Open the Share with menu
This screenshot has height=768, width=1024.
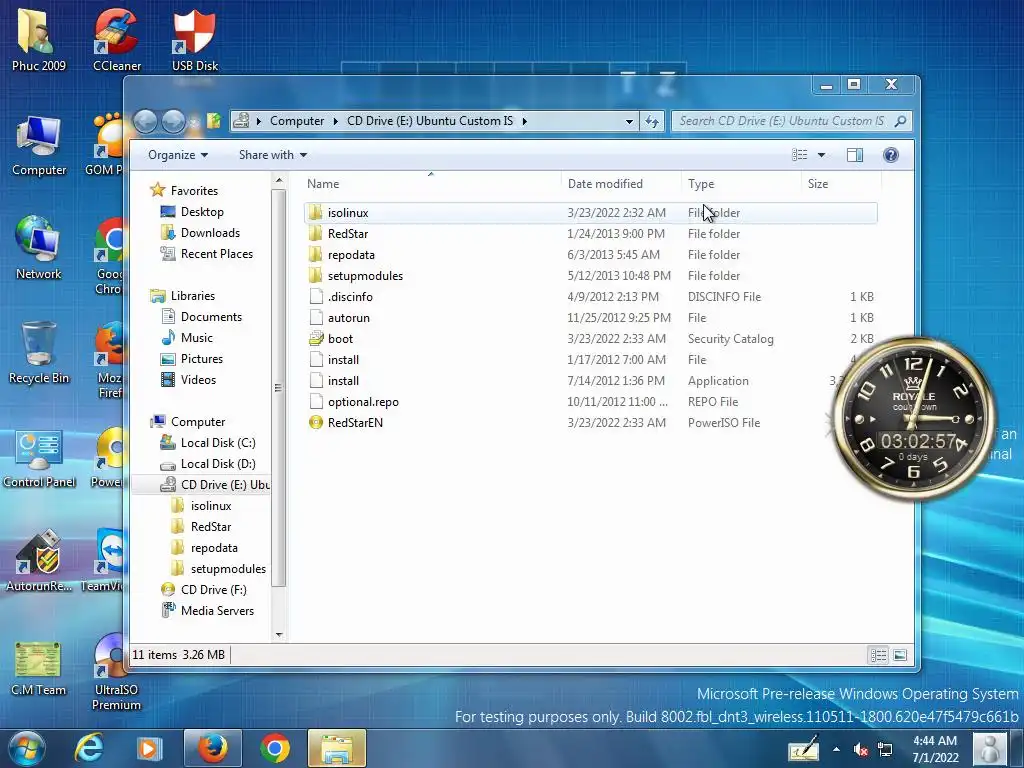click(272, 155)
